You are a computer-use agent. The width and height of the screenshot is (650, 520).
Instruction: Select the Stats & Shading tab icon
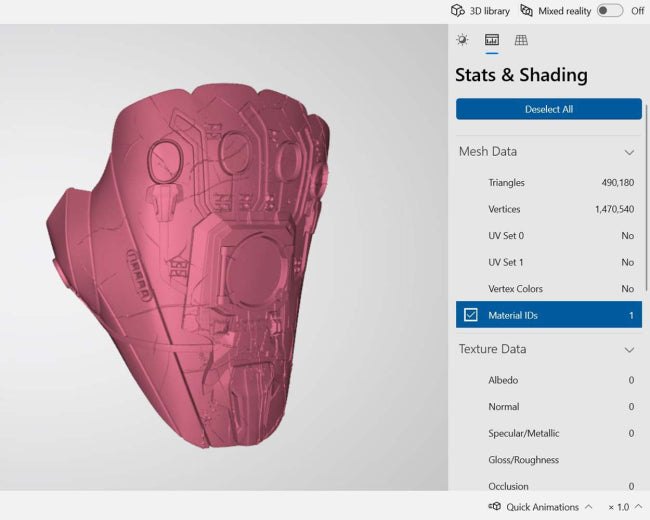click(492, 40)
